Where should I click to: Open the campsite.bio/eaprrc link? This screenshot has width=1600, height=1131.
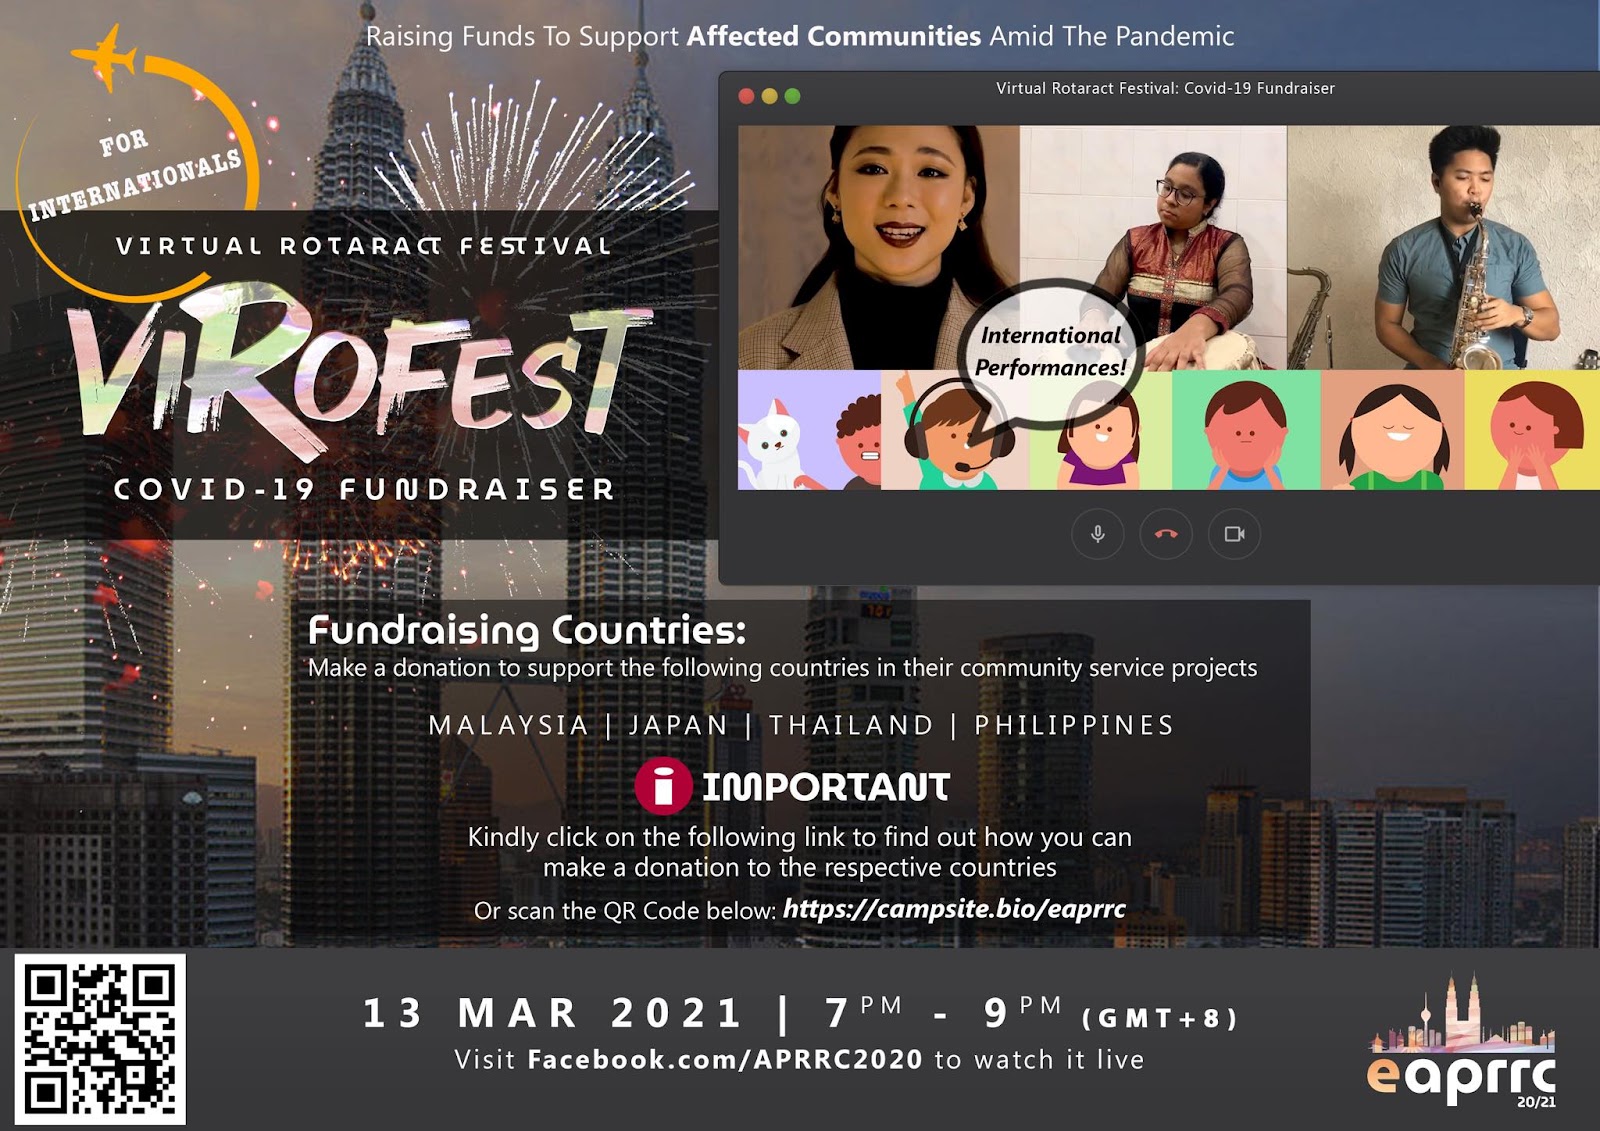click(x=954, y=908)
